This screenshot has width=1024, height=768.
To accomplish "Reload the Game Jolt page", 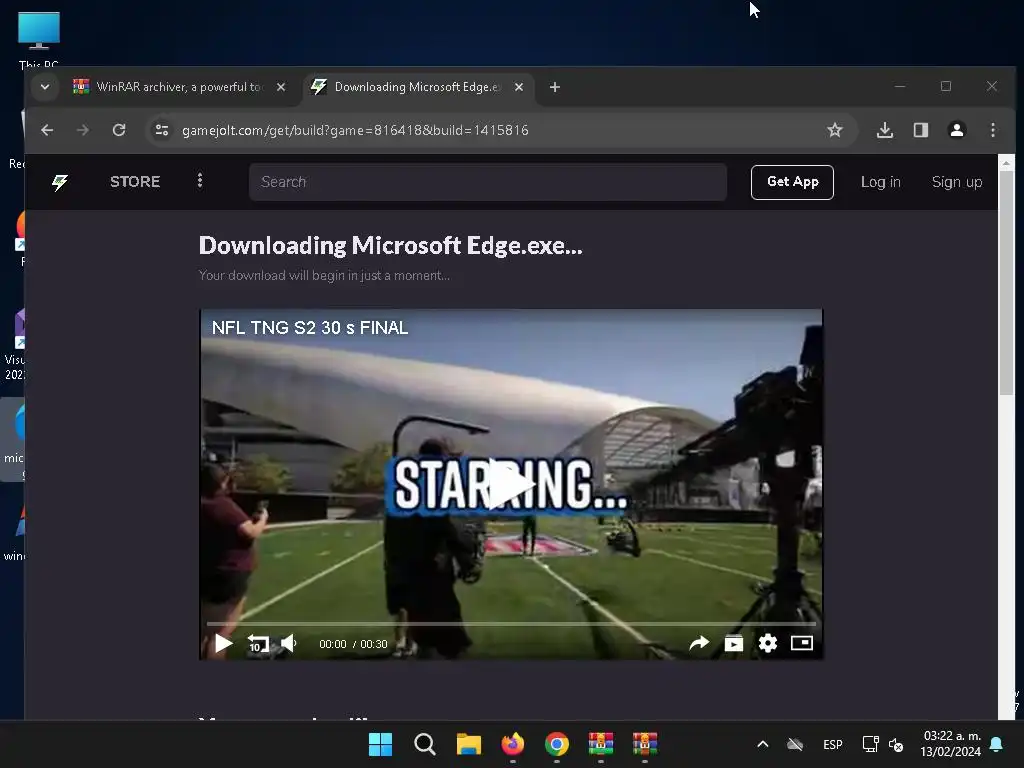I will pyautogui.click(x=118, y=130).
